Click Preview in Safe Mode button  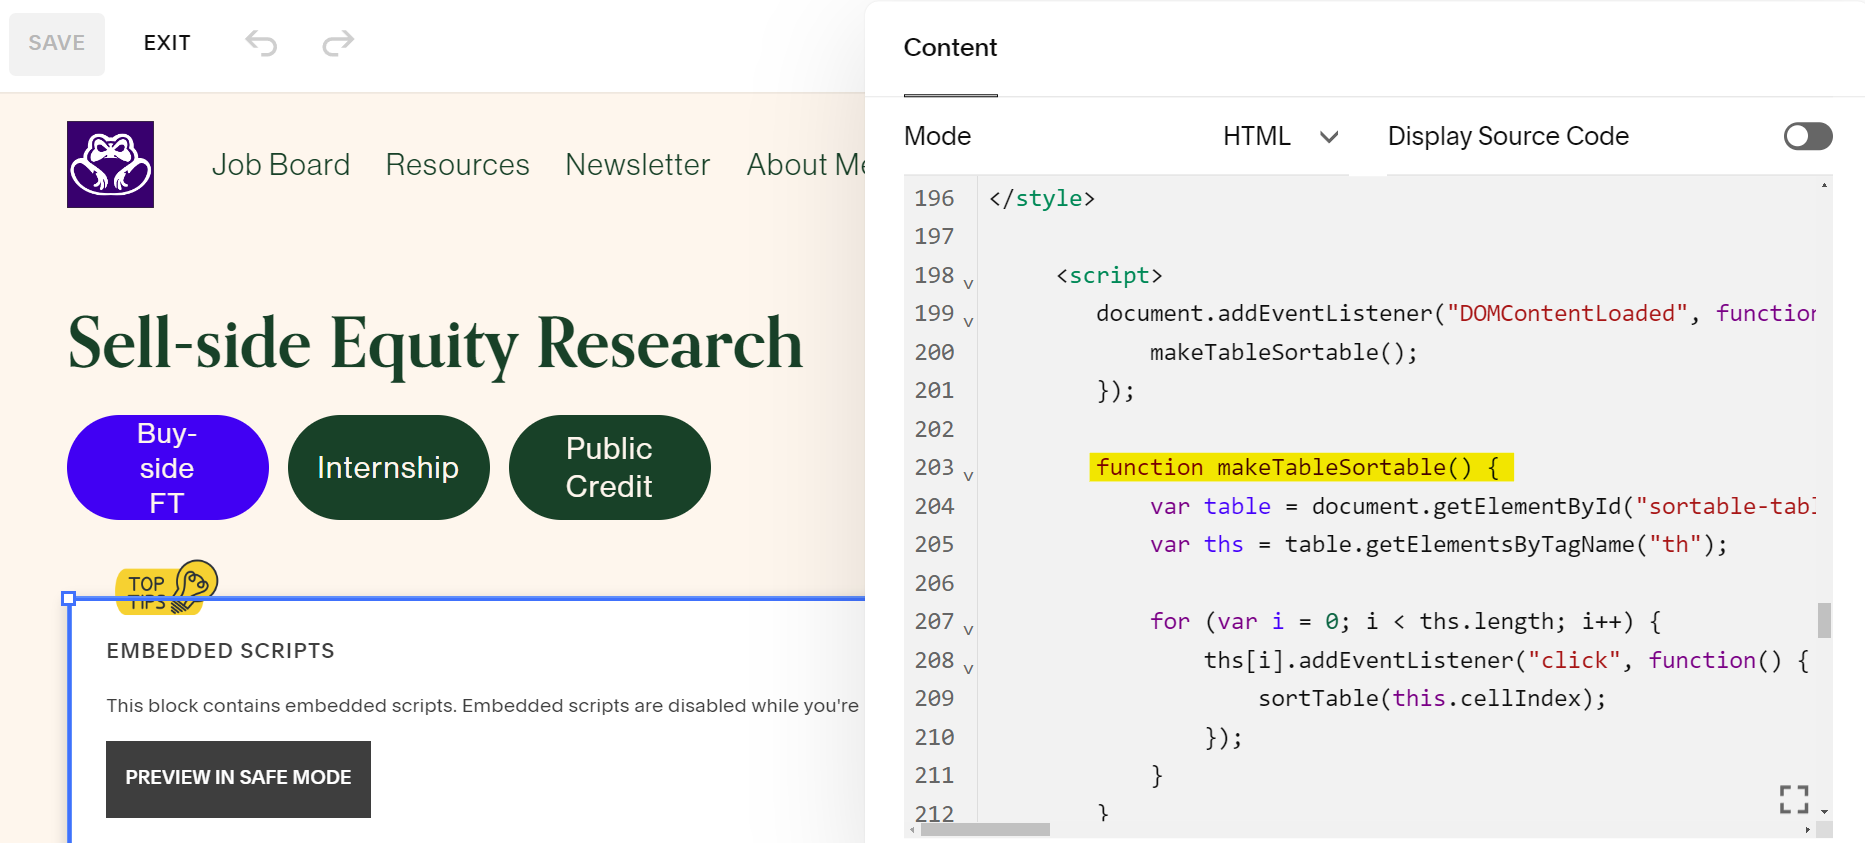(x=238, y=778)
